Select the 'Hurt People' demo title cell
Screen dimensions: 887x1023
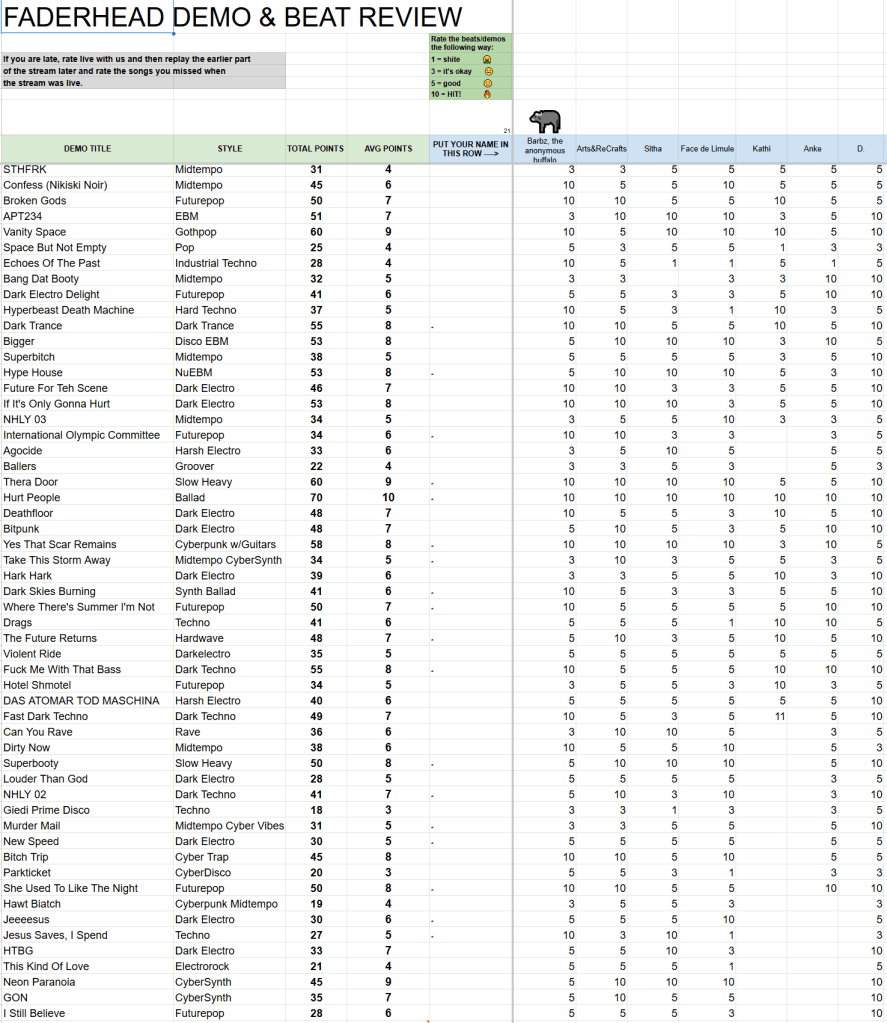point(32,497)
